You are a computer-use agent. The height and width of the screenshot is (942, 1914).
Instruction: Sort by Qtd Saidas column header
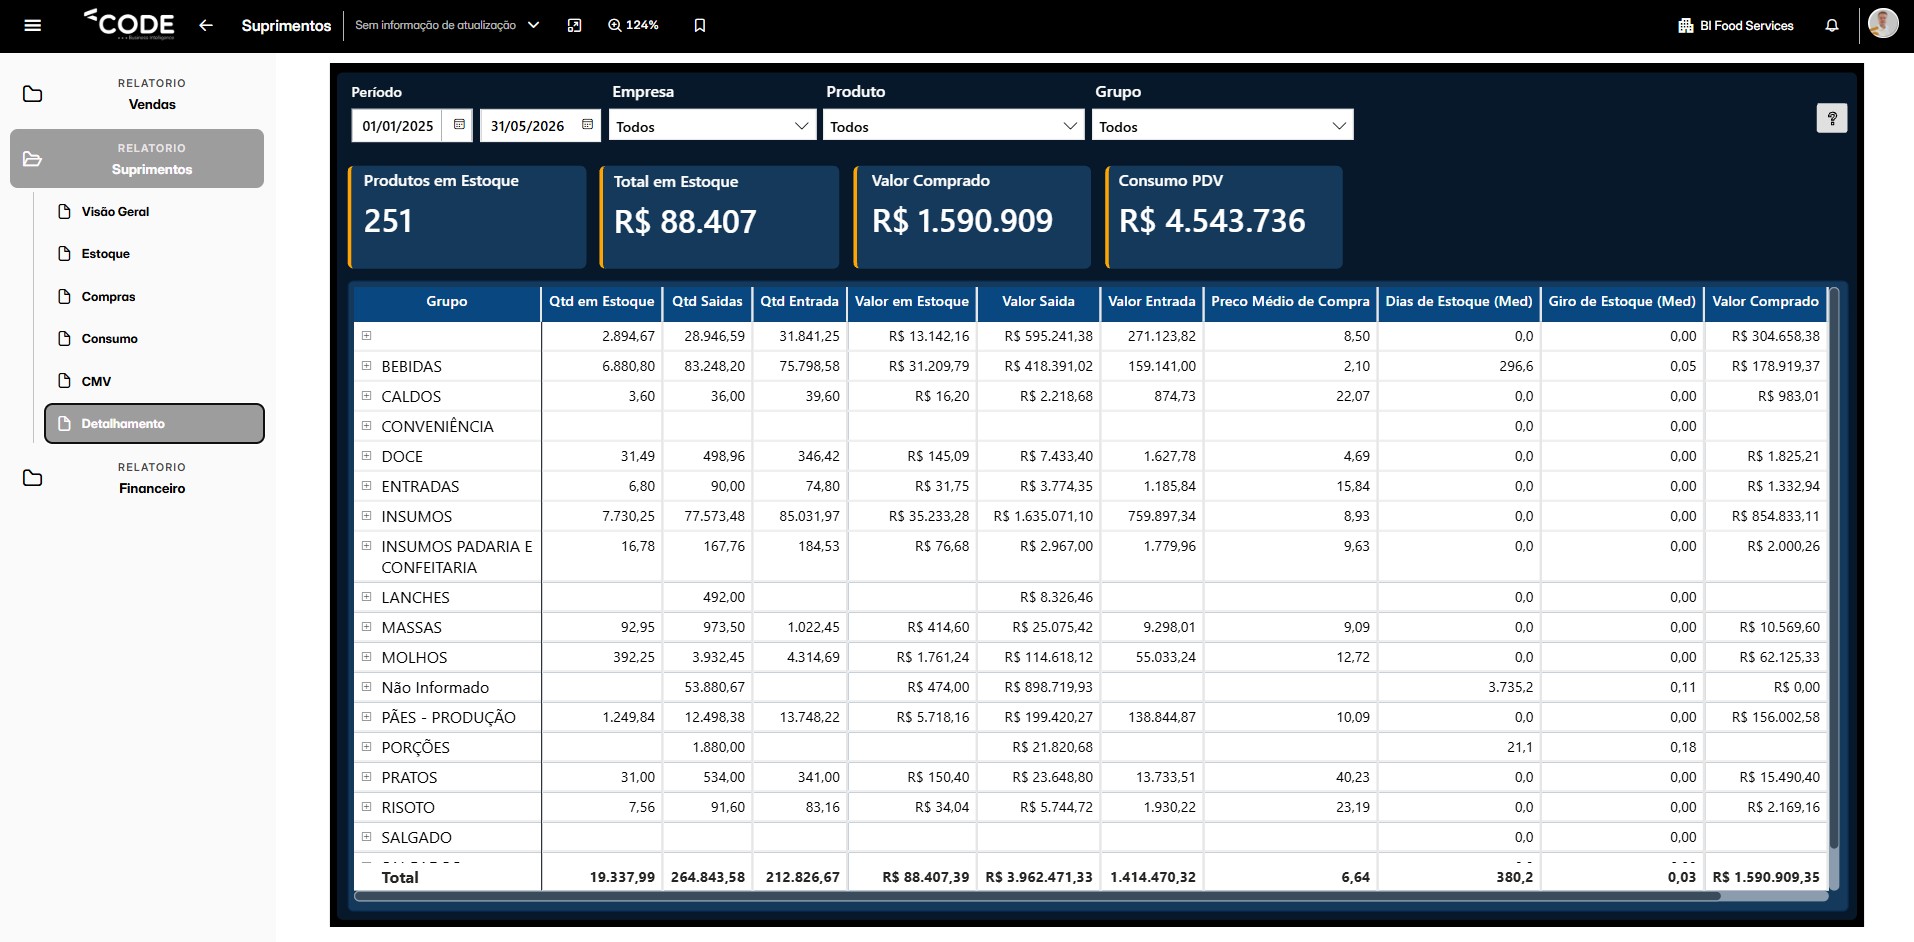[707, 301]
